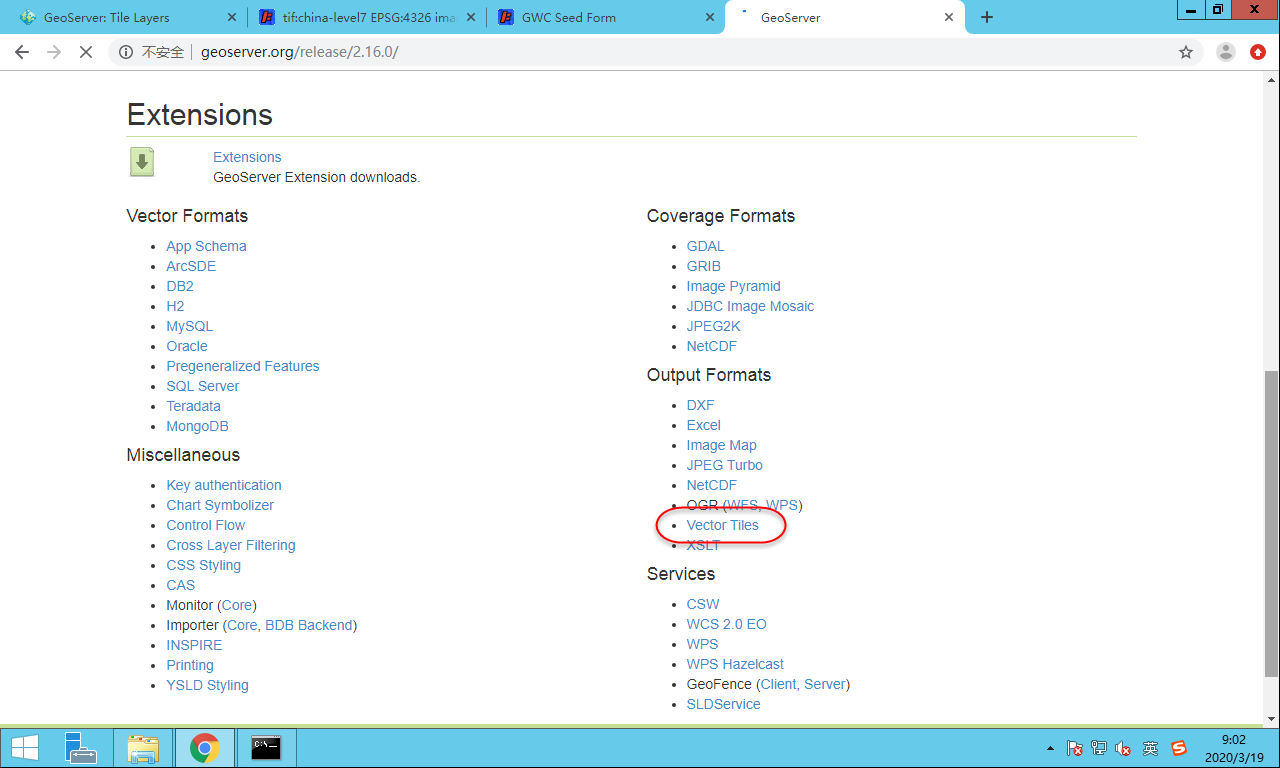
Task: Open the Chart Symbolizer link
Action: click(220, 505)
